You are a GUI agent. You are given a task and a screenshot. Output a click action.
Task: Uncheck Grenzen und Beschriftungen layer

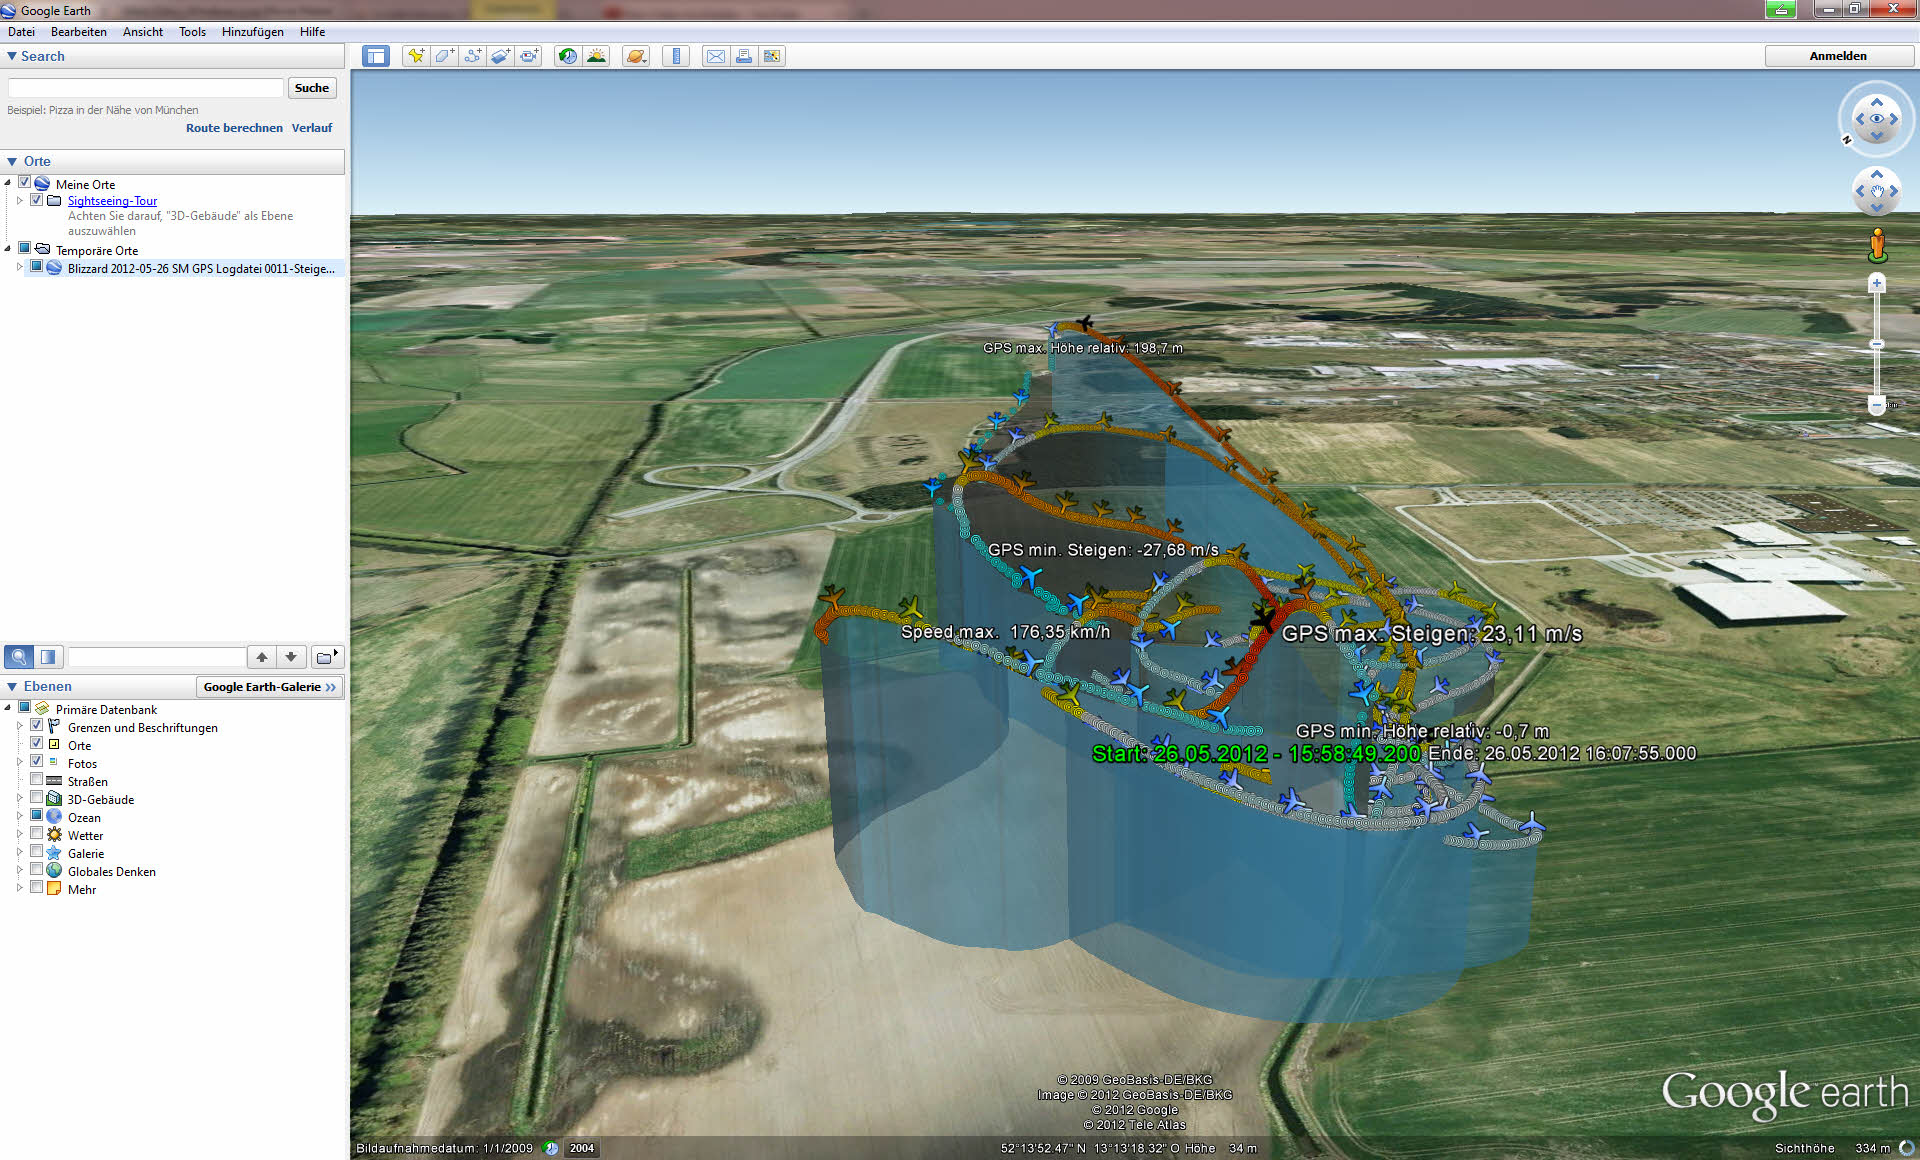tap(36, 726)
